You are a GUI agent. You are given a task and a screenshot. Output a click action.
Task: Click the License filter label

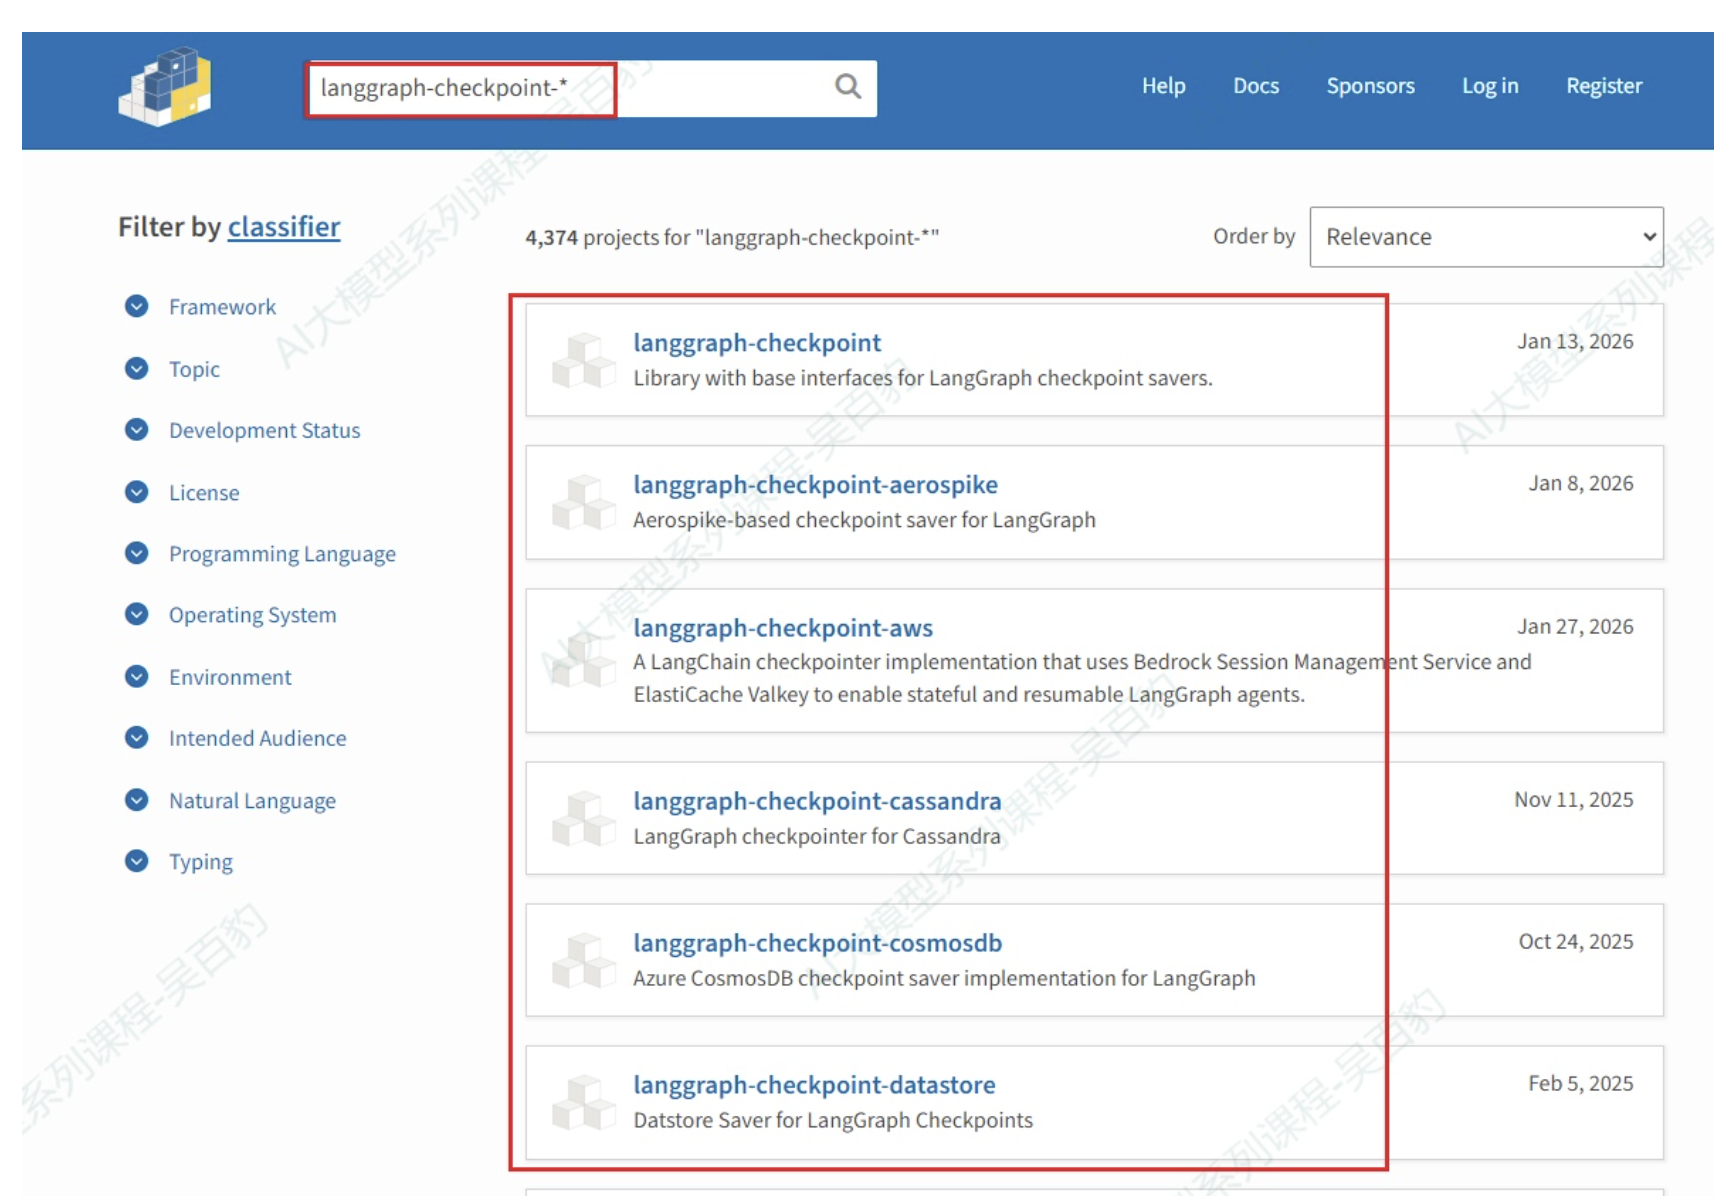pyautogui.click(x=204, y=493)
